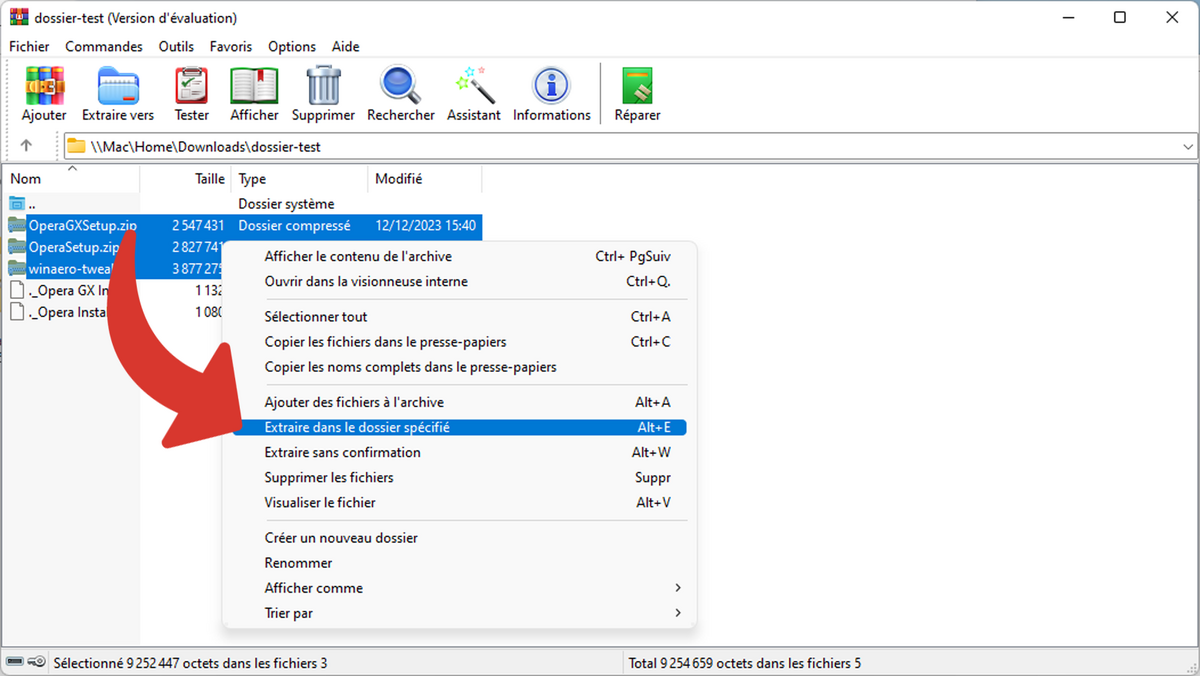Expand the Trier par submenu
Screen dimensions: 1200x676
[678, 613]
